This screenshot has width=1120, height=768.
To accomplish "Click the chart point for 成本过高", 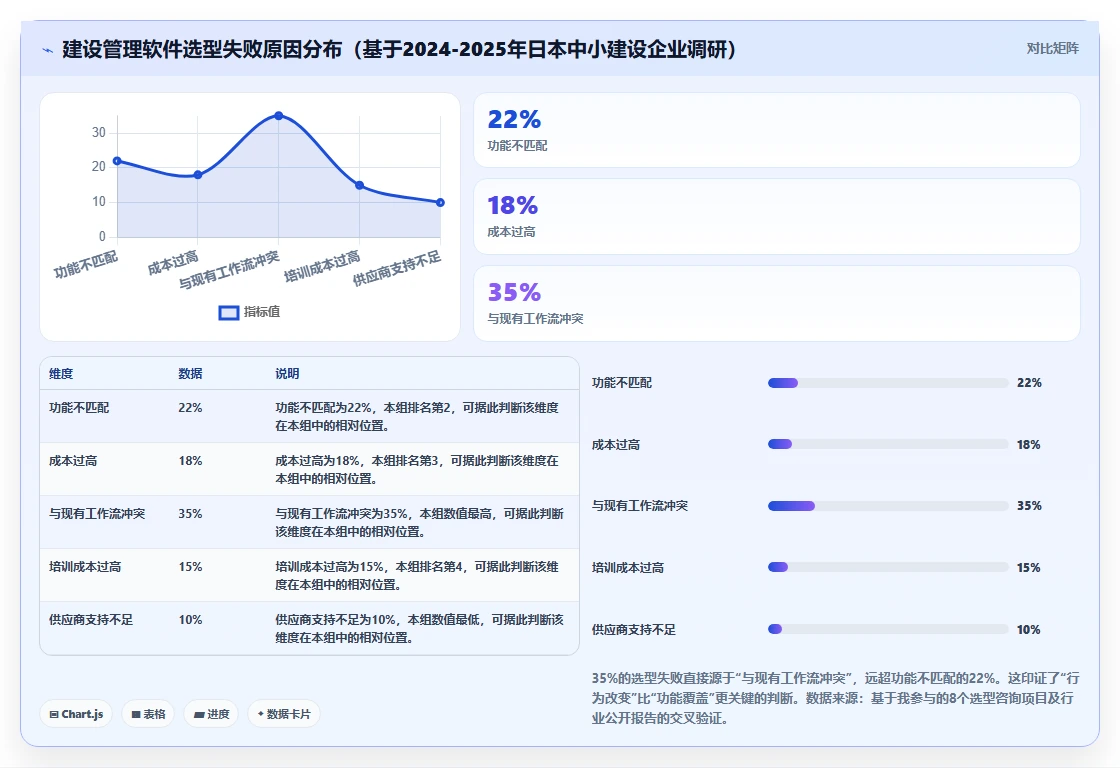I will 198,174.
